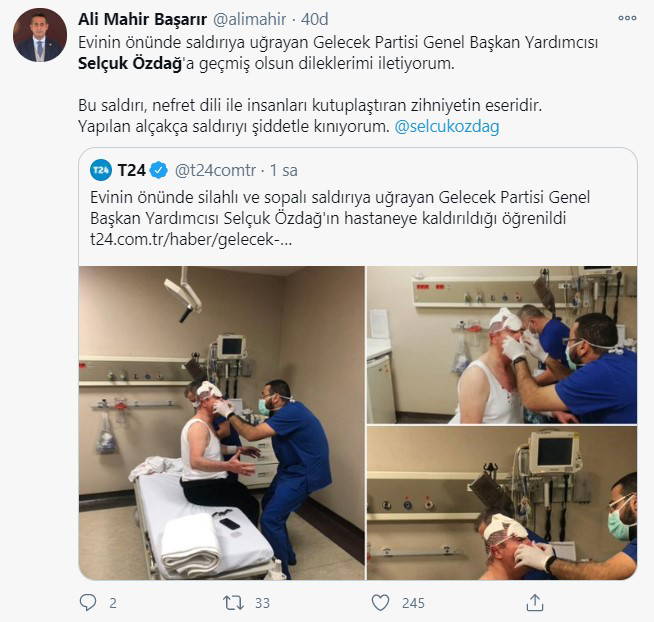Image resolution: width=654 pixels, height=622 pixels.
Task: Like the tweet with heart icon
Action: [380, 603]
